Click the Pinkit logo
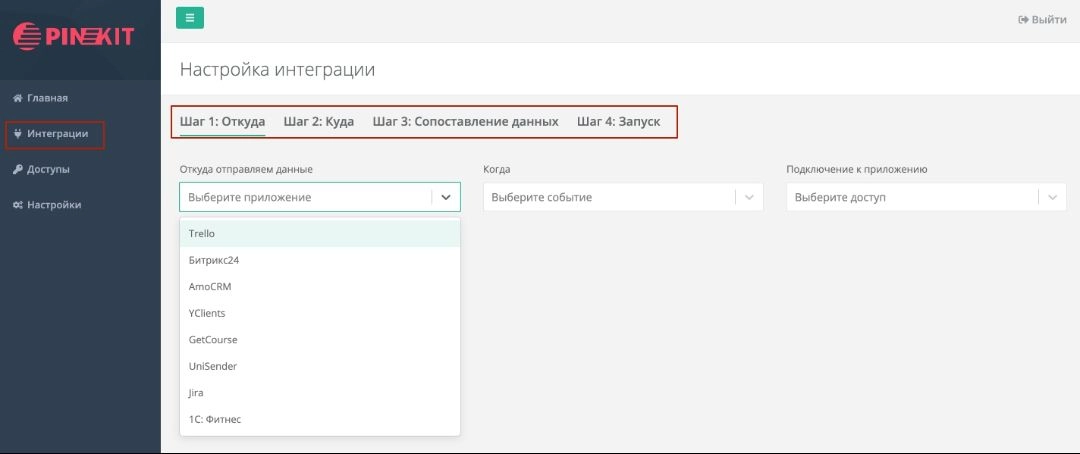1080x454 pixels. pyautogui.click(x=73, y=36)
